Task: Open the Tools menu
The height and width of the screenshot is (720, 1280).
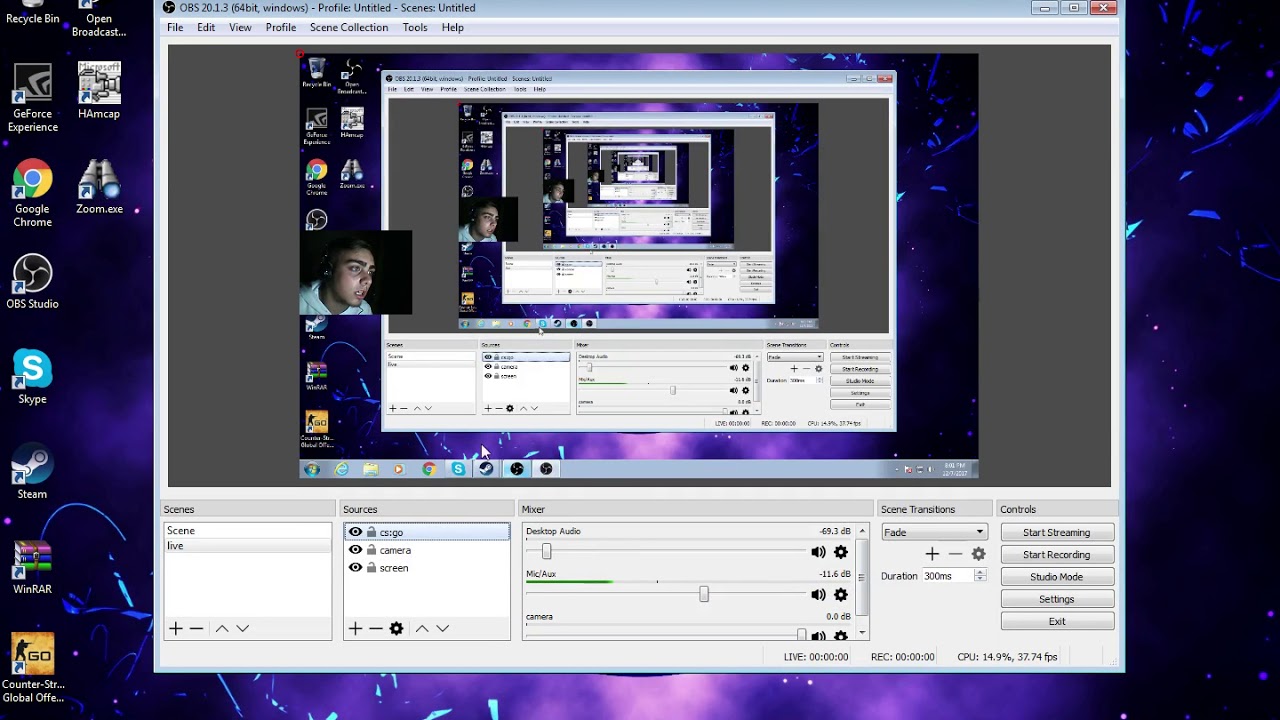Action: click(x=415, y=27)
